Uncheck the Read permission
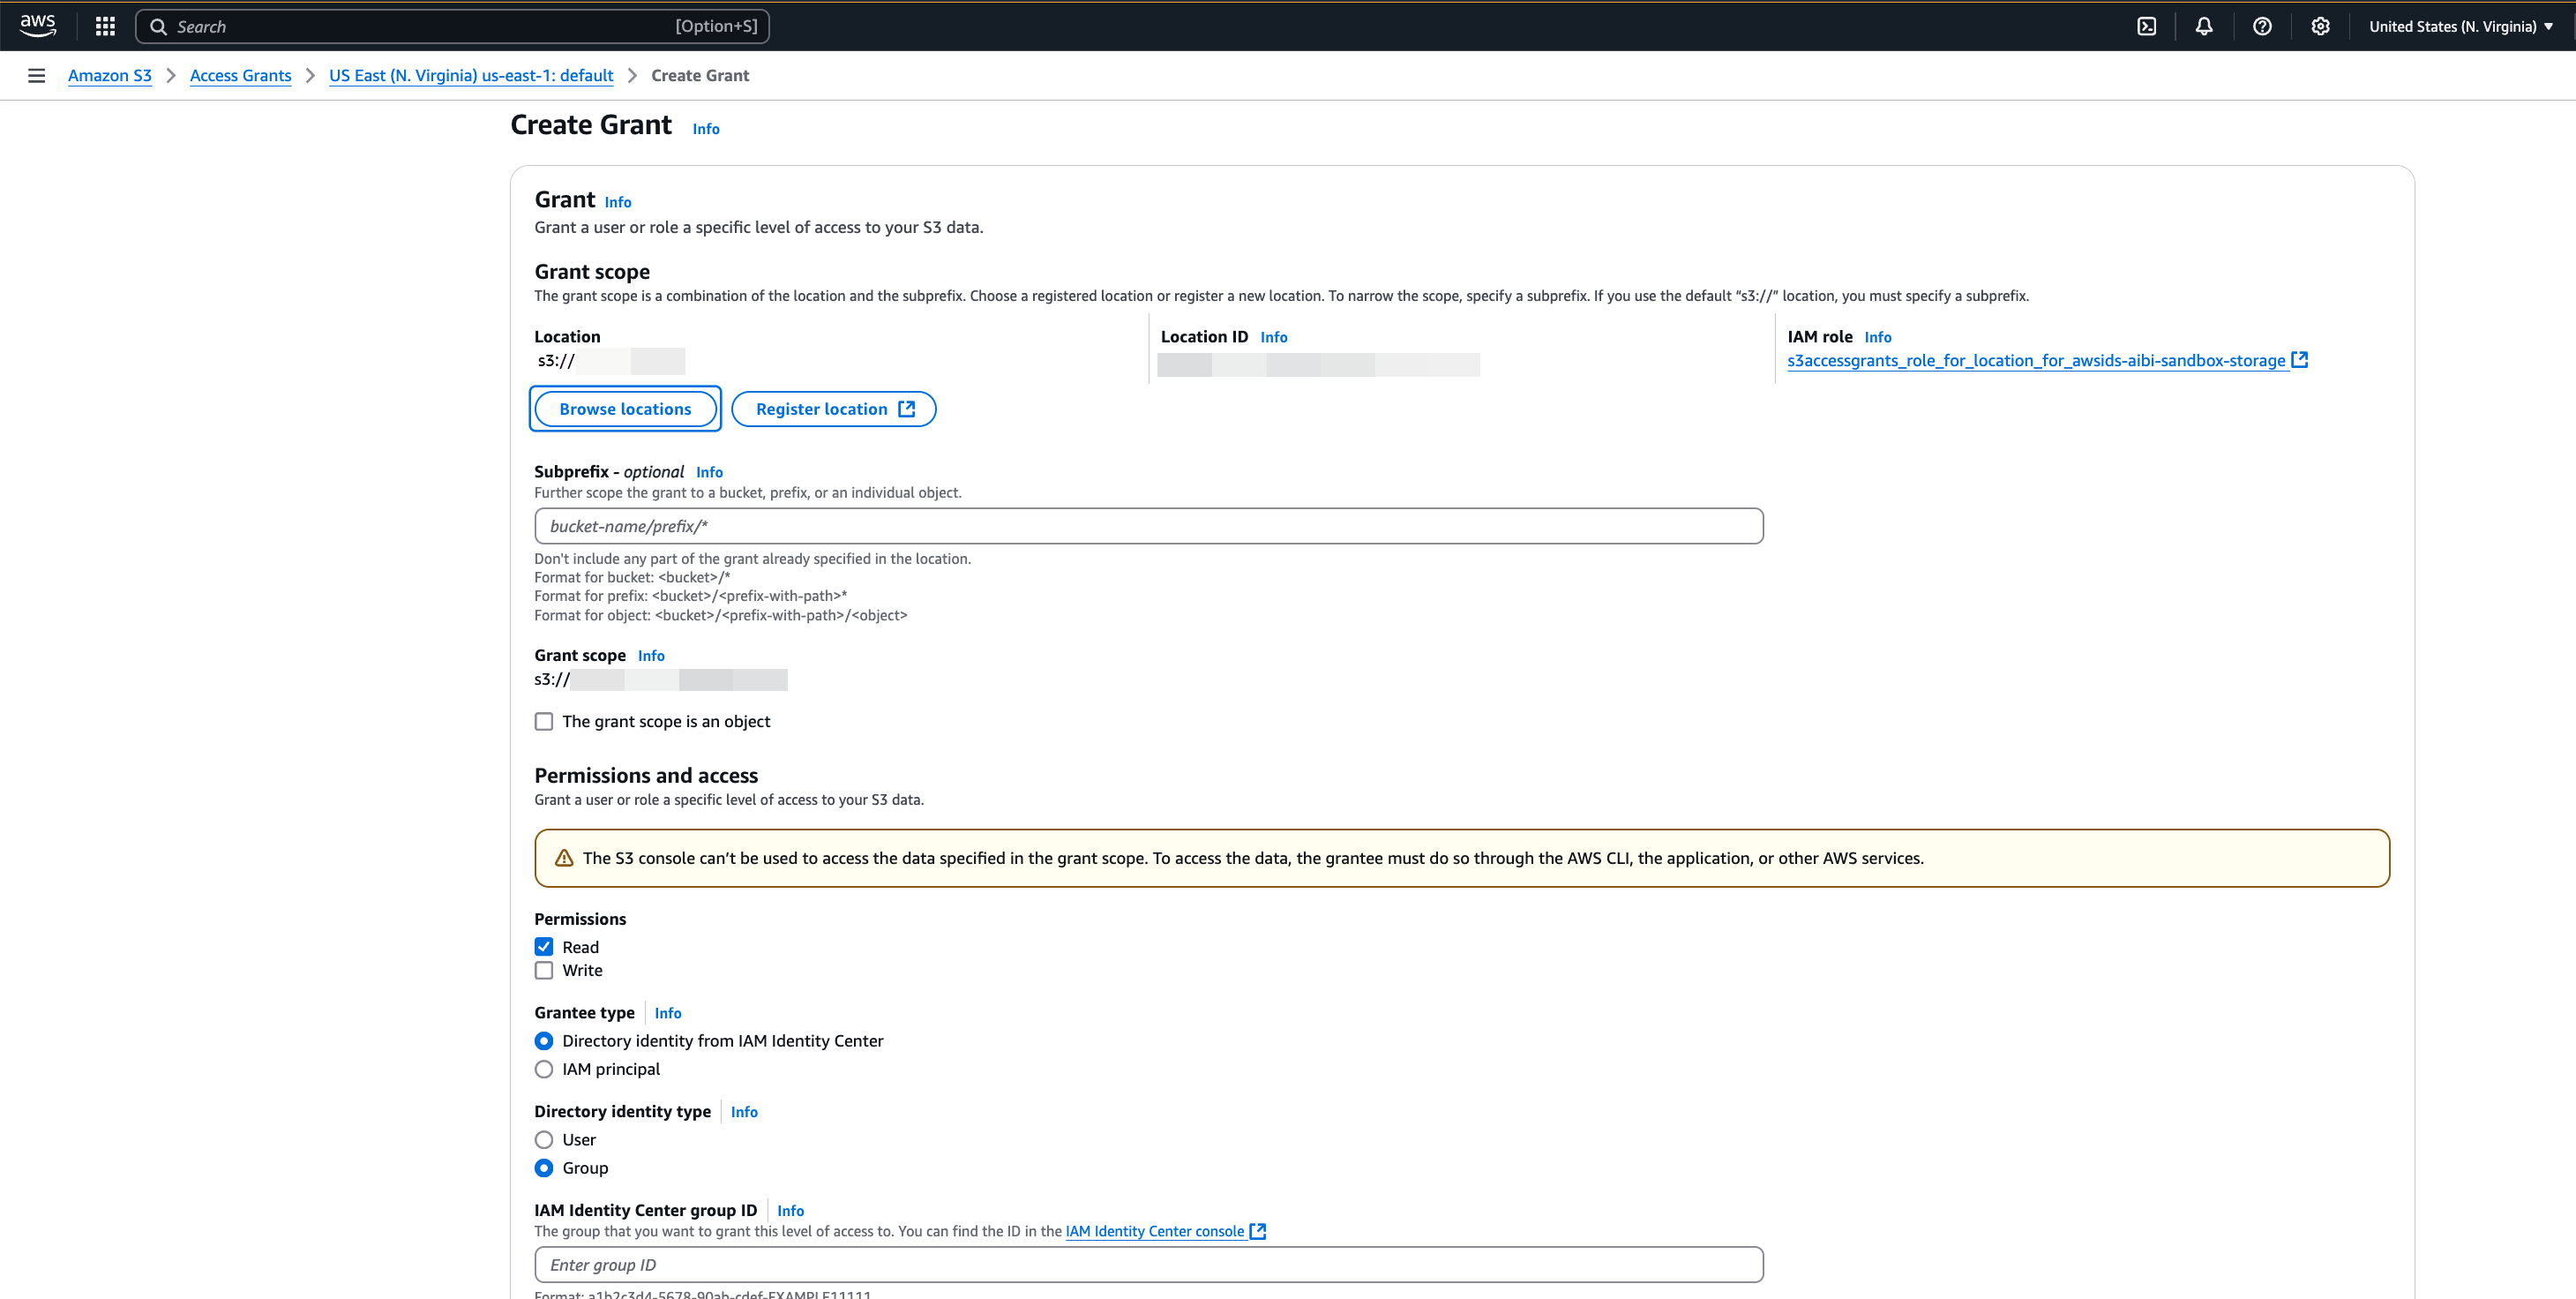This screenshot has height=1299, width=2576. tap(543, 946)
